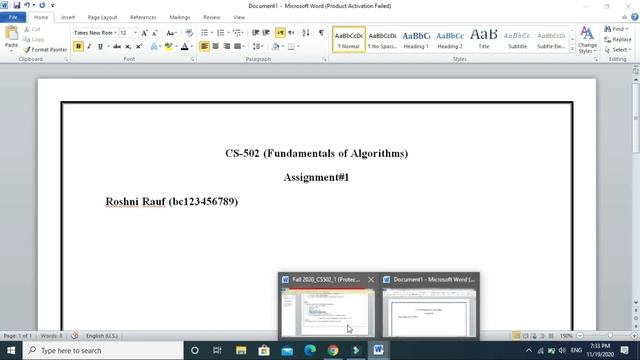Click the Shrink Font icon
640x360 pixels.
click(155, 33)
